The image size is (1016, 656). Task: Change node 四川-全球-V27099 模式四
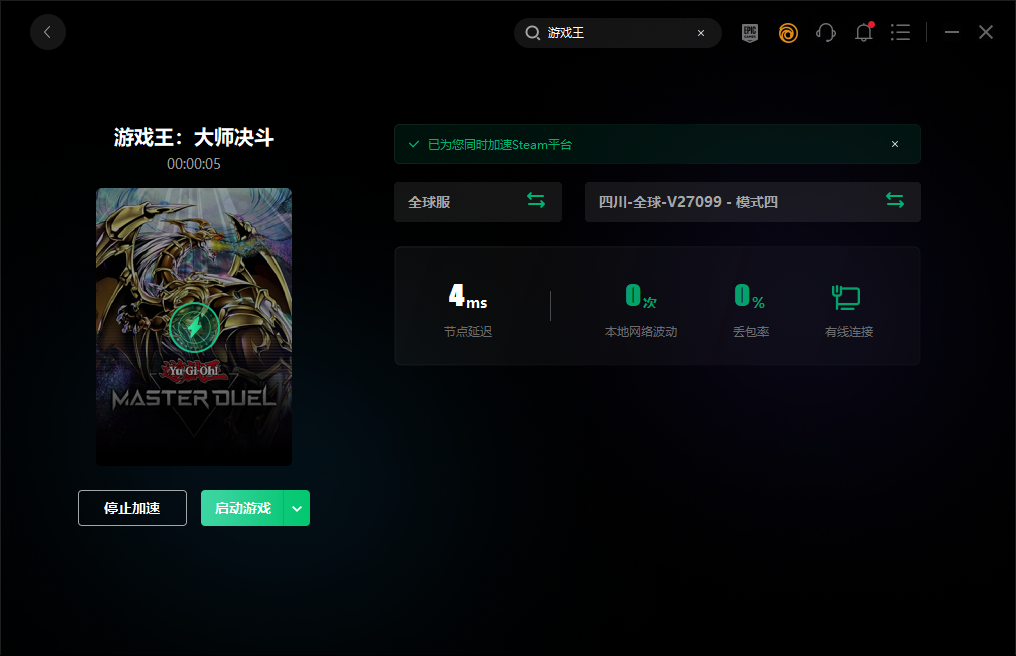pyautogui.click(x=752, y=202)
